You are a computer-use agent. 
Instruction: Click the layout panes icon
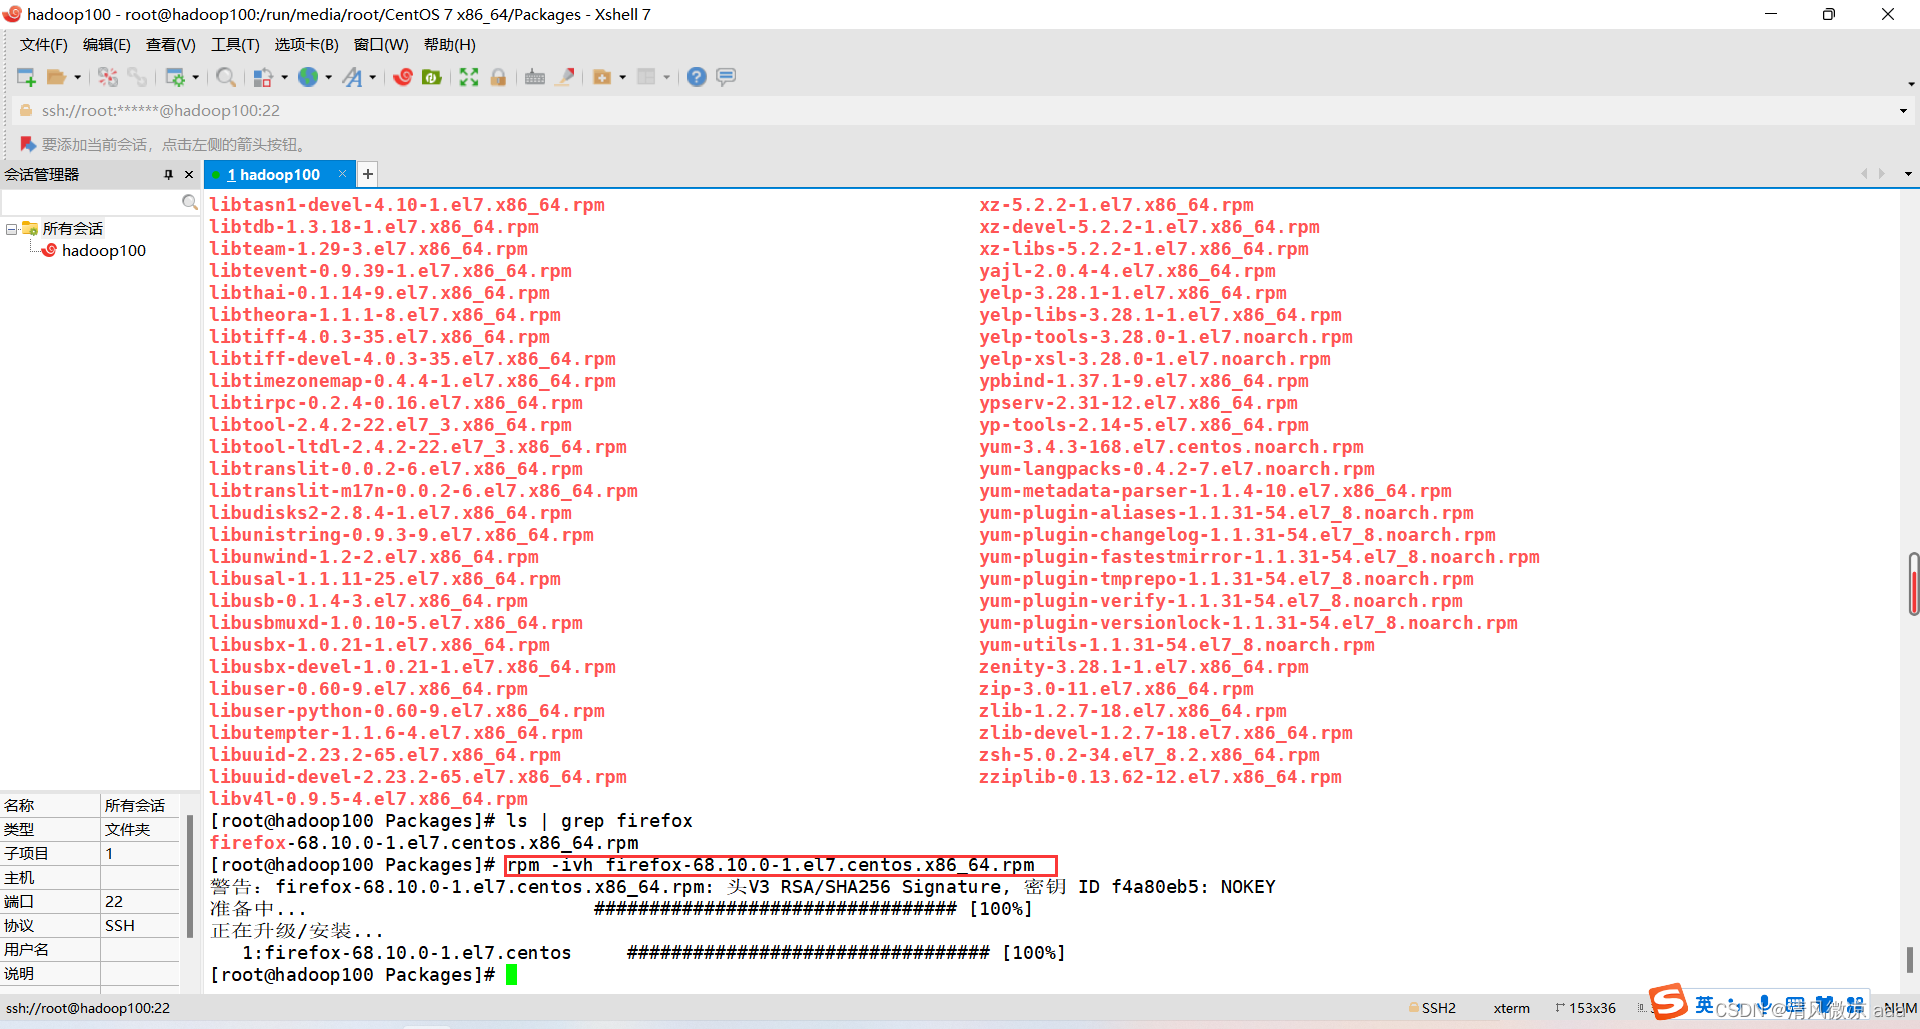click(x=646, y=77)
